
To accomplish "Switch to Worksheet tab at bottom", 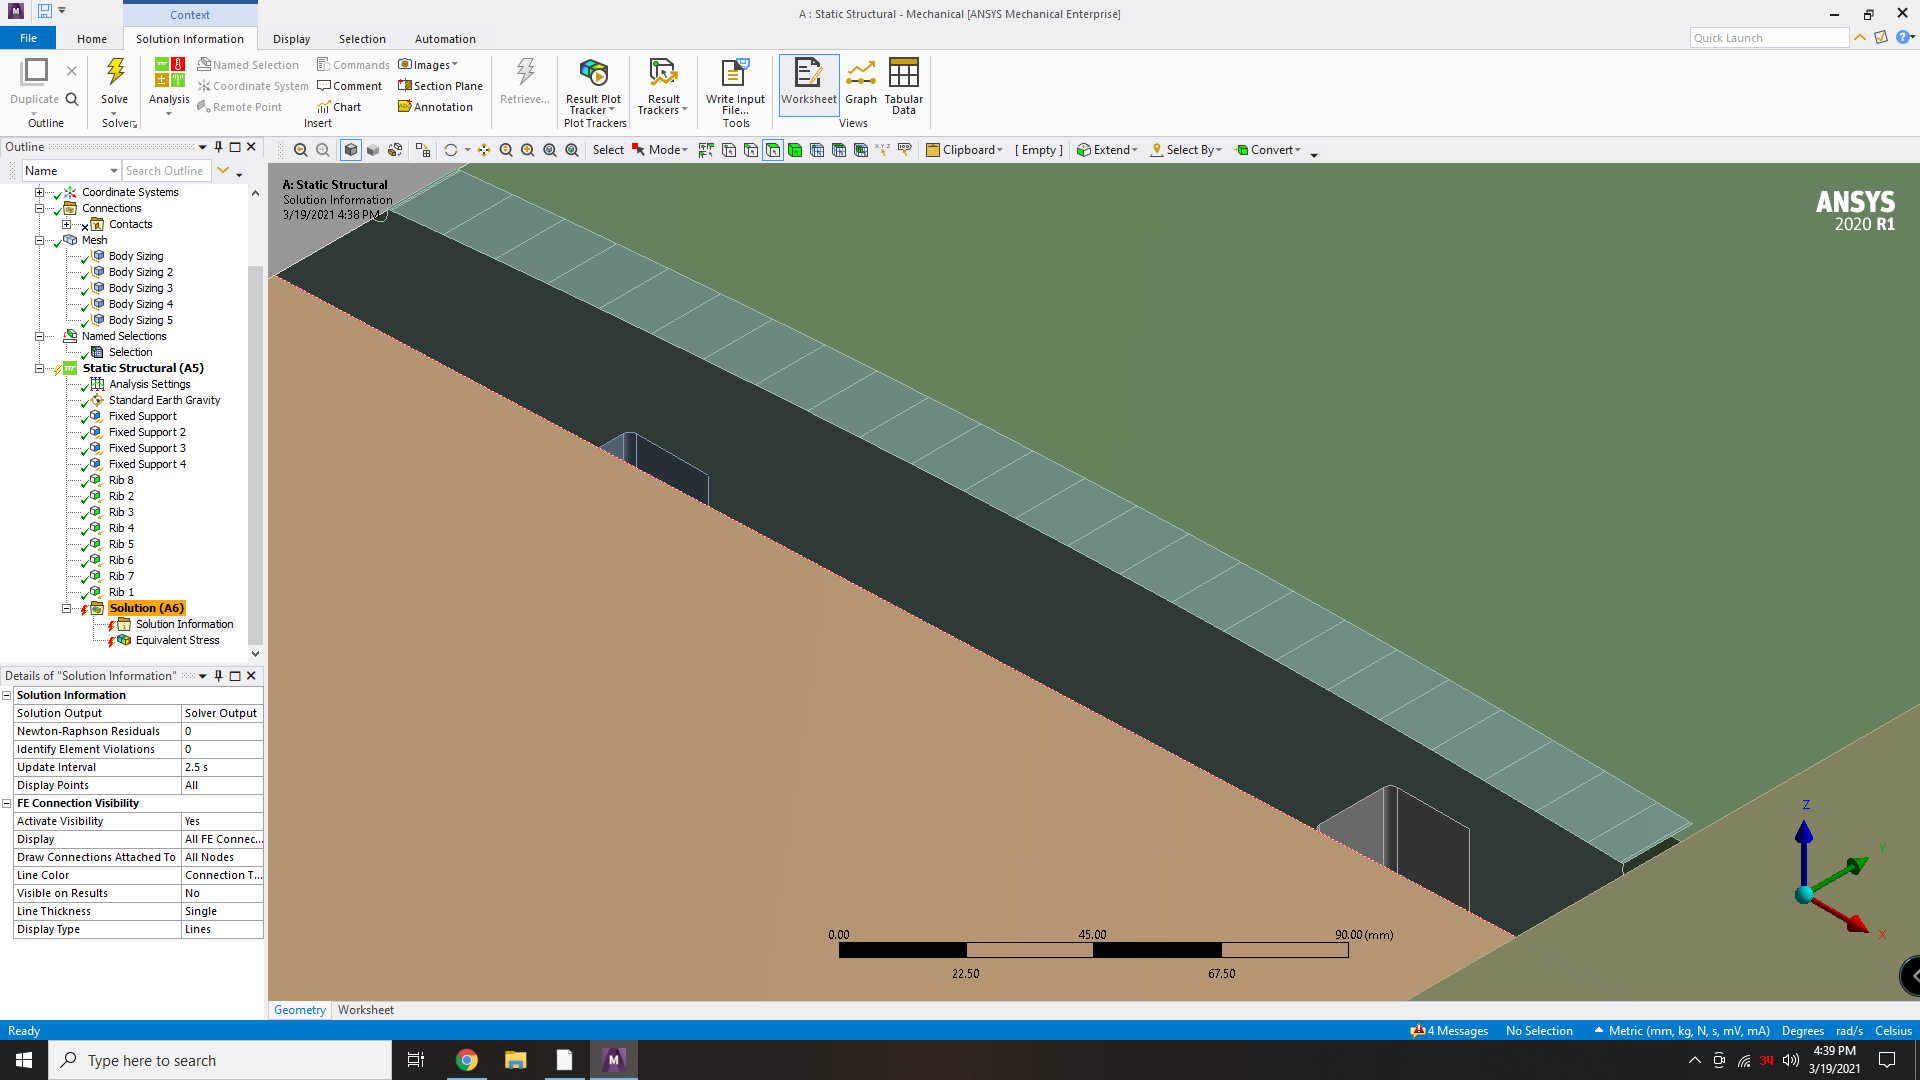I will (x=365, y=1010).
